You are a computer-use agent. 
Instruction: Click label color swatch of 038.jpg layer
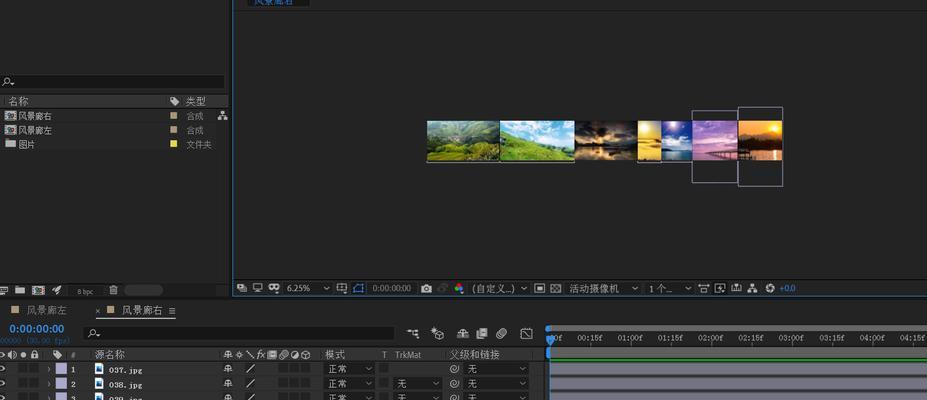click(61, 384)
